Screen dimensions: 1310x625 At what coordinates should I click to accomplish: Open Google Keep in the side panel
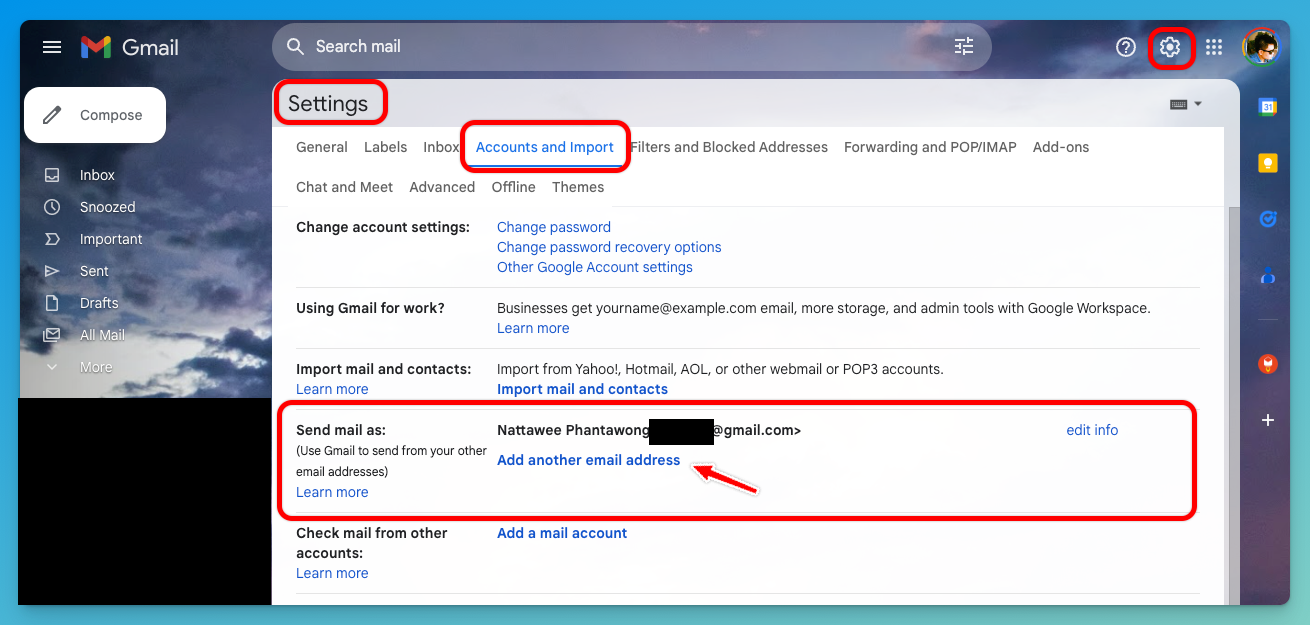(x=1266, y=162)
